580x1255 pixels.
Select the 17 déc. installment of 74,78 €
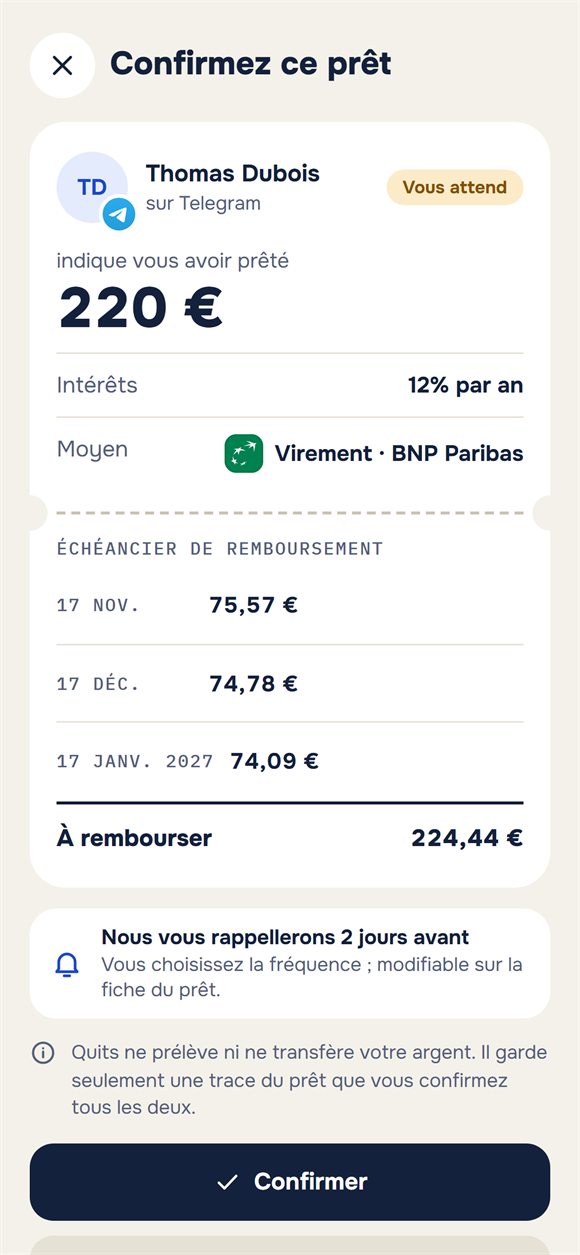click(290, 684)
